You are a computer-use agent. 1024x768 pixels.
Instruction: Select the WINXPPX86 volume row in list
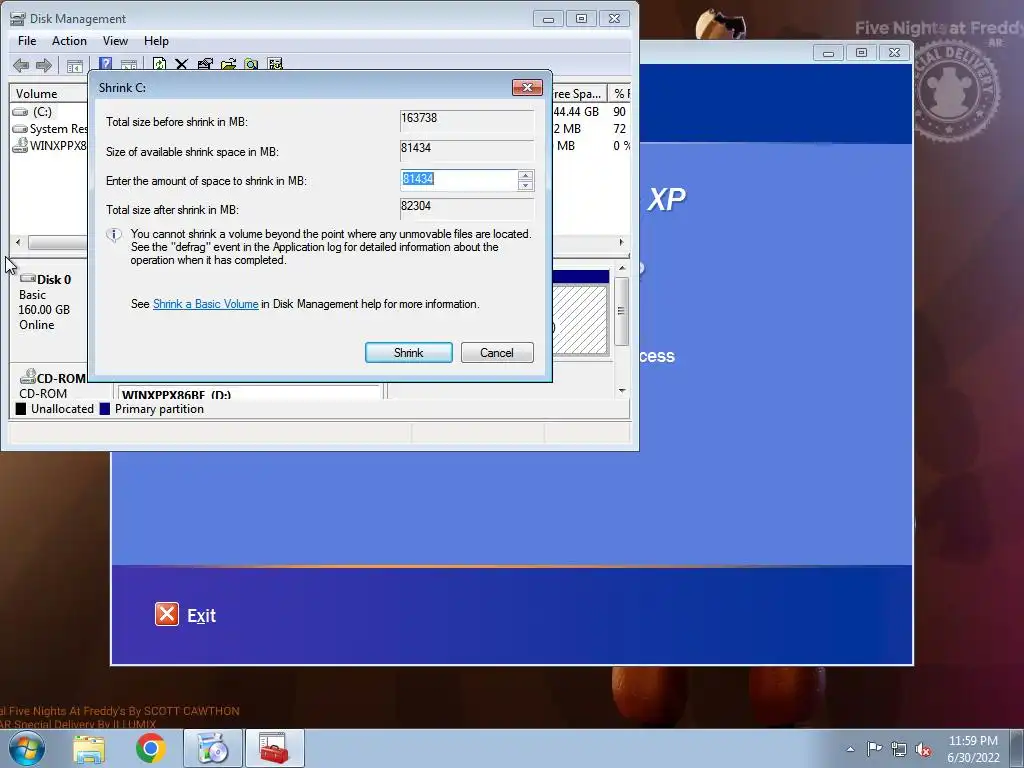(49, 146)
